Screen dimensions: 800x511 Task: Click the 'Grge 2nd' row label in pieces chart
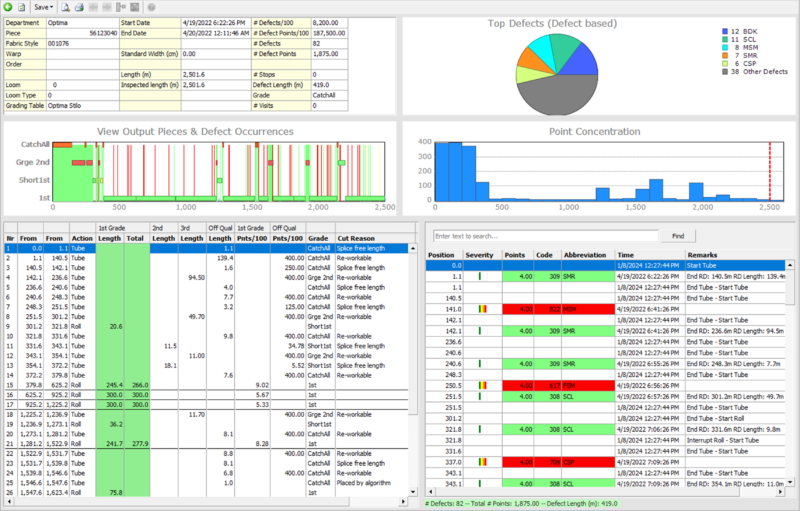pyautogui.click(x=33, y=162)
